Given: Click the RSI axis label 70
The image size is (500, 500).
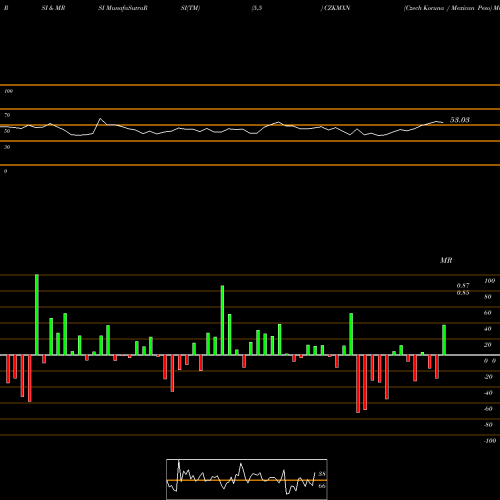Looking at the screenshot, I should tap(7, 115).
